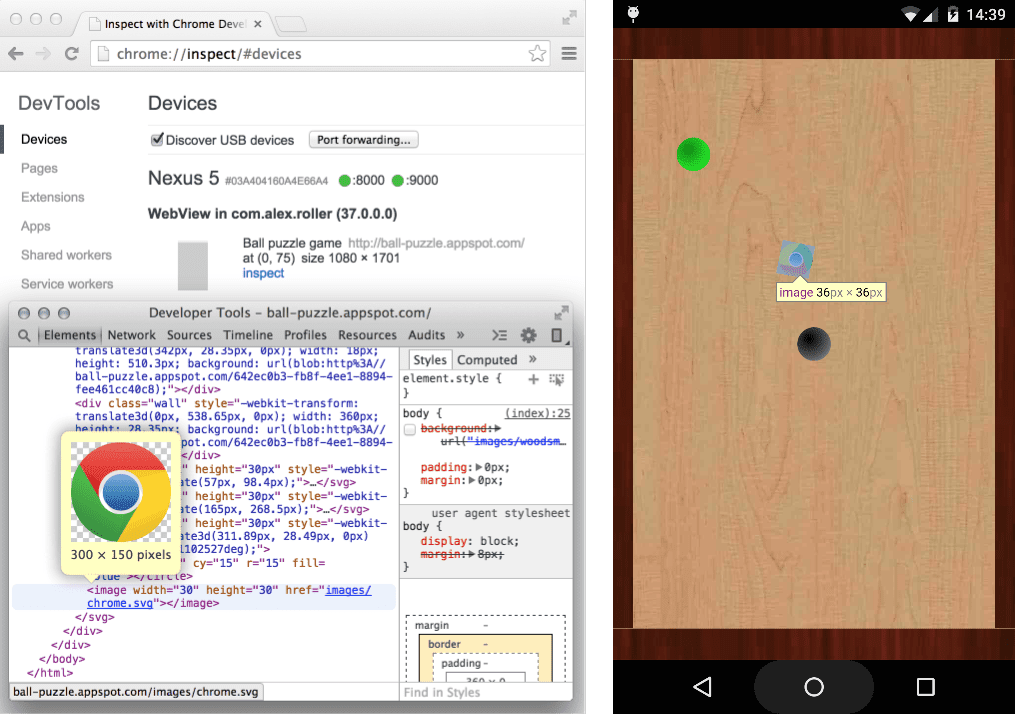Click the New Style Rule plus icon
This screenshot has height=714, width=1015.
pos(533,380)
